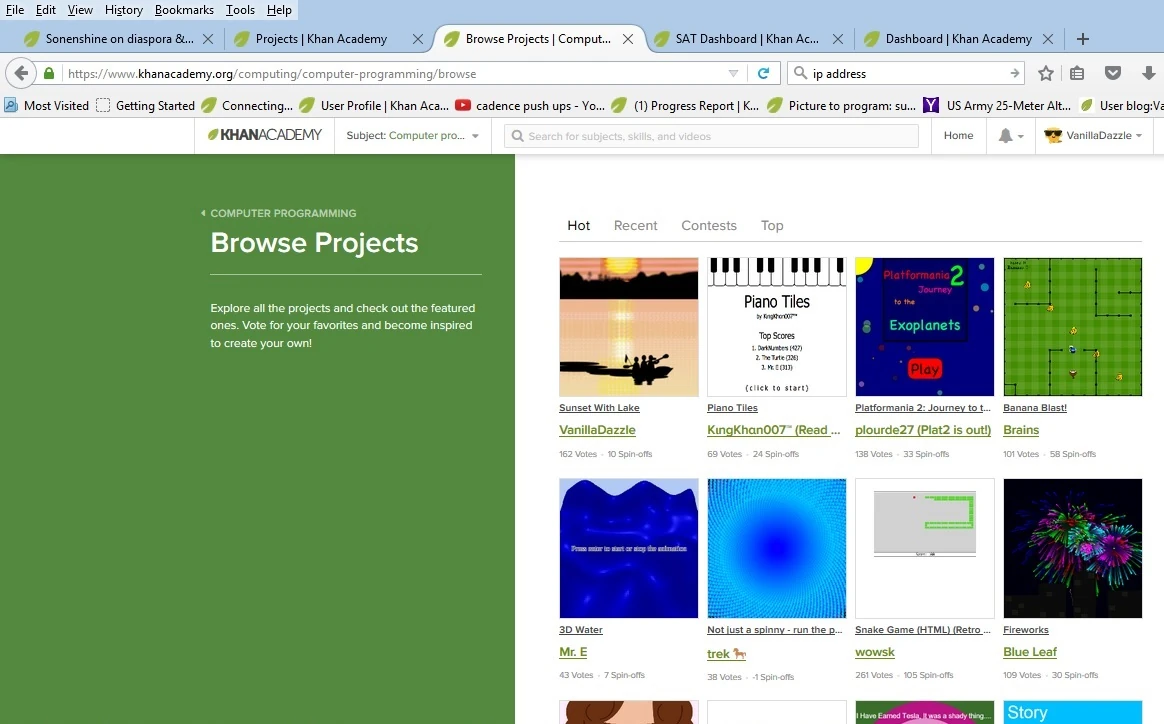Viewport: 1164px width, 724px height.
Task: Click the green padlock site security icon
Action: pos(49,74)
